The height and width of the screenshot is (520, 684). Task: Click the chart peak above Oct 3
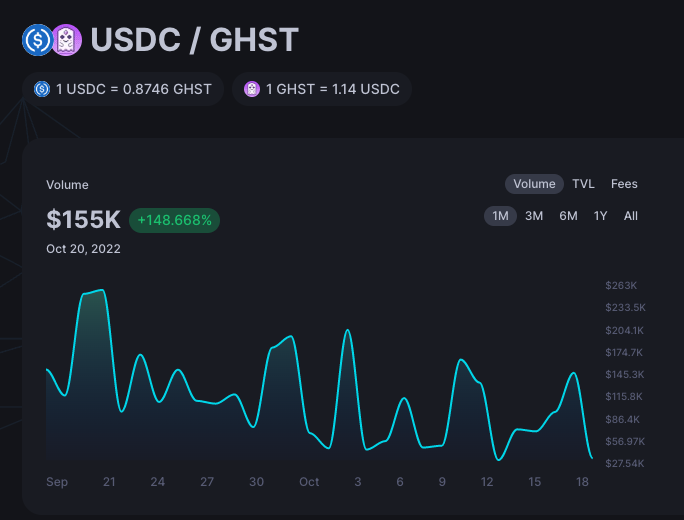(348, 330)
